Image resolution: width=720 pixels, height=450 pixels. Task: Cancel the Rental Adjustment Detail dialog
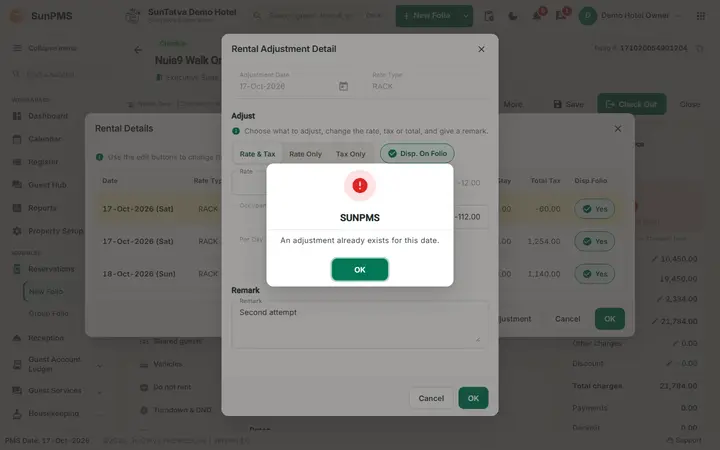click(x=431, y=398)
